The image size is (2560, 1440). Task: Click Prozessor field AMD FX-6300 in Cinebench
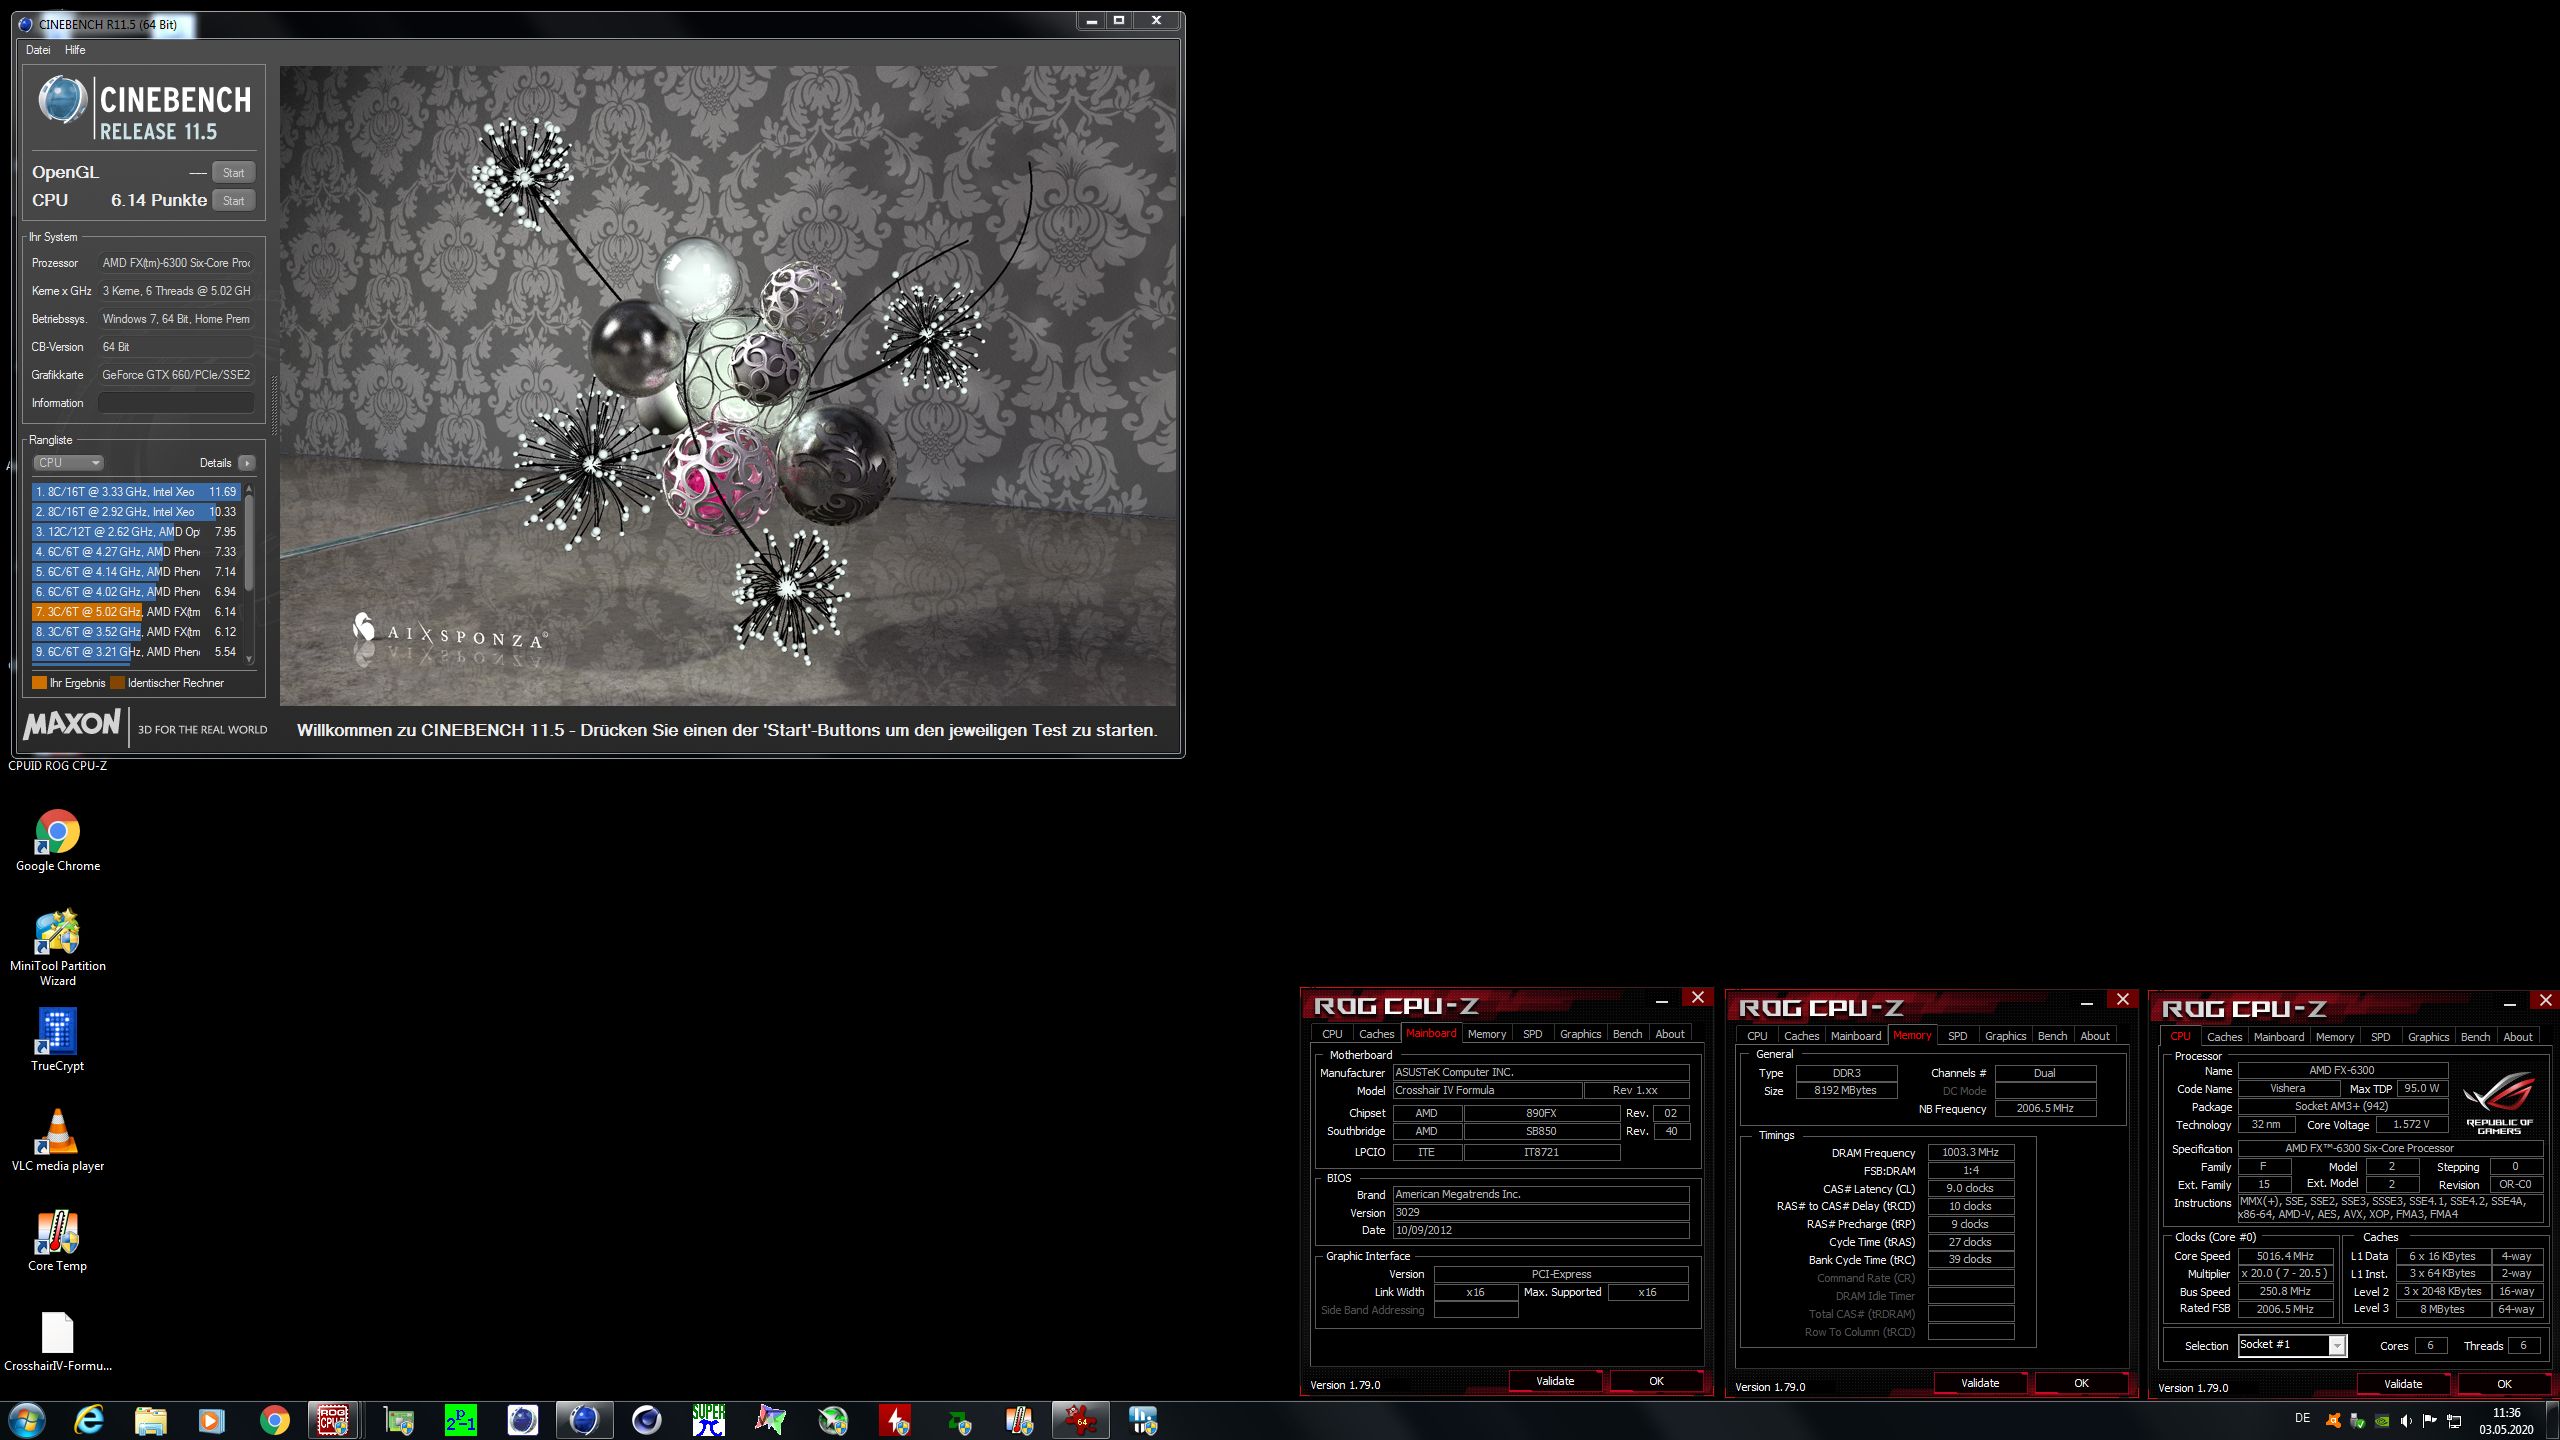(x=176, y=263)
